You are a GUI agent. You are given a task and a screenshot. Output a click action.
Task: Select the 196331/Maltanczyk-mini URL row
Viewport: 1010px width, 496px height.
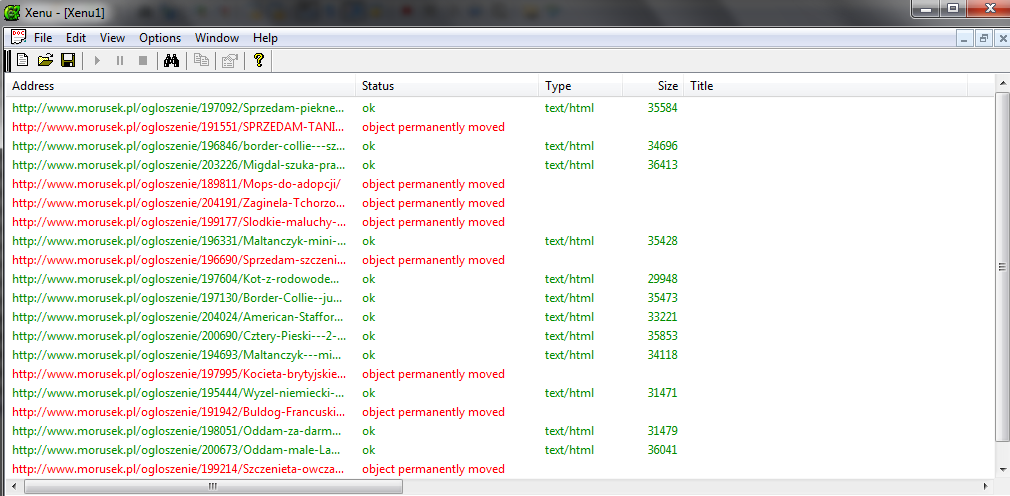[x=178, y=241]
